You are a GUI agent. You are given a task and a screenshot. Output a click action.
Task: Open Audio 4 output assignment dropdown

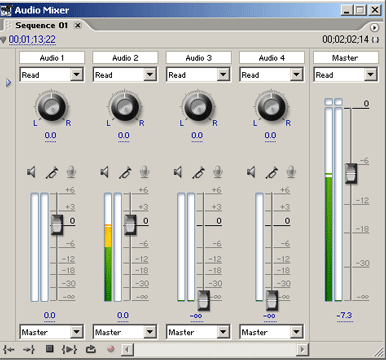click(297, 332)
